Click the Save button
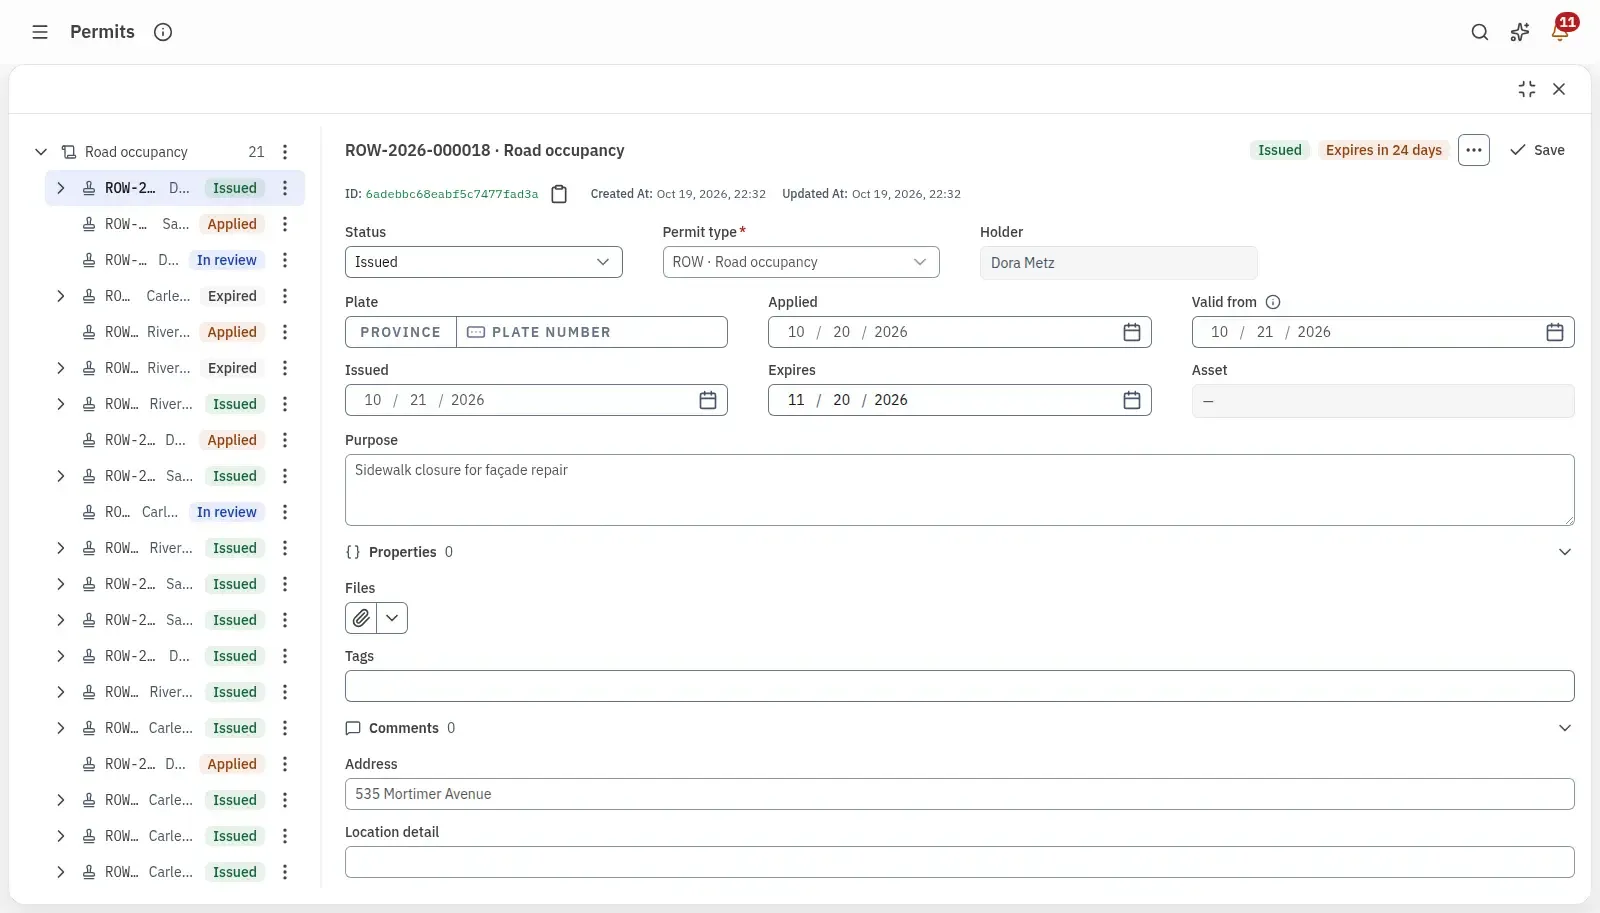The image size is (1600, 913). click(x=1537, y=150)
